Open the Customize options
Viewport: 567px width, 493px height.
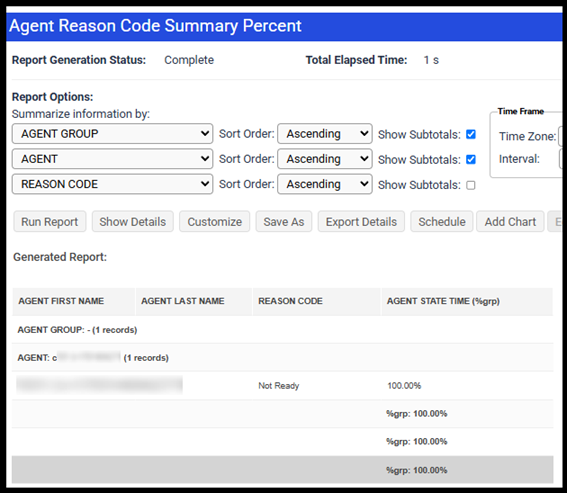coord(214,222)
